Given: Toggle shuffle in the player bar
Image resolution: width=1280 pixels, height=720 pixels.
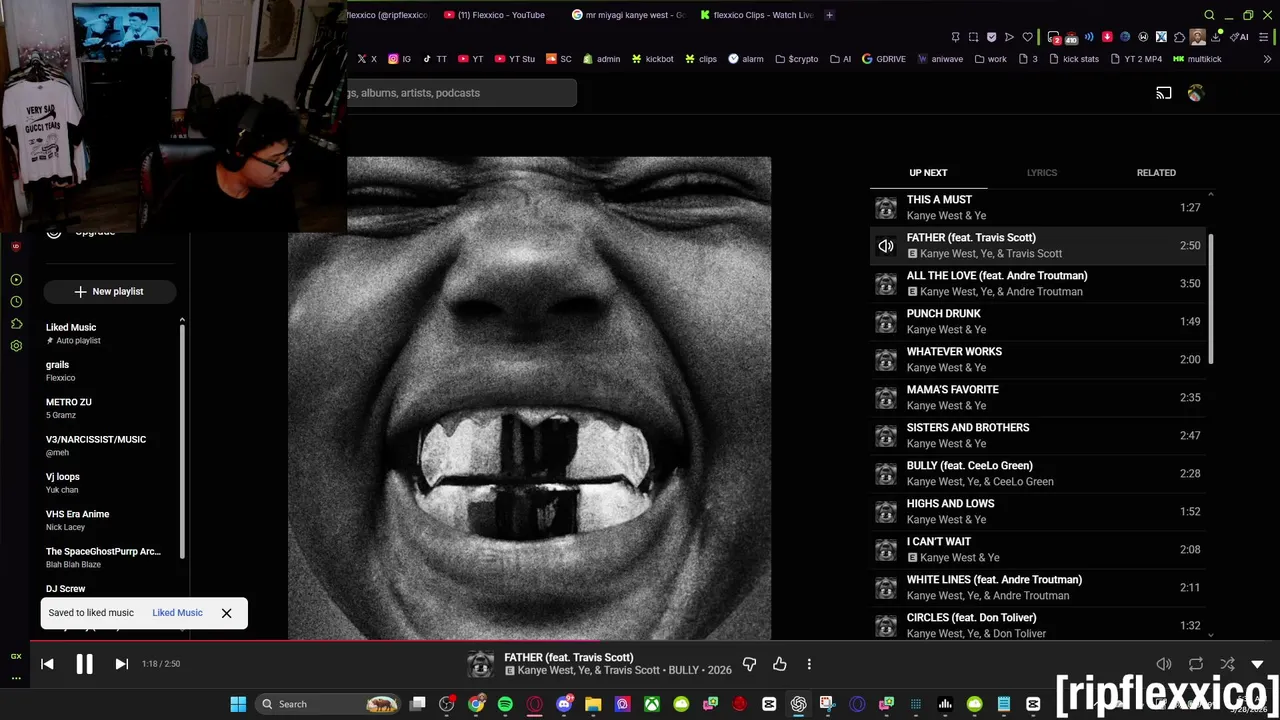Looking at the screenshot, I should coord(1227,664).
